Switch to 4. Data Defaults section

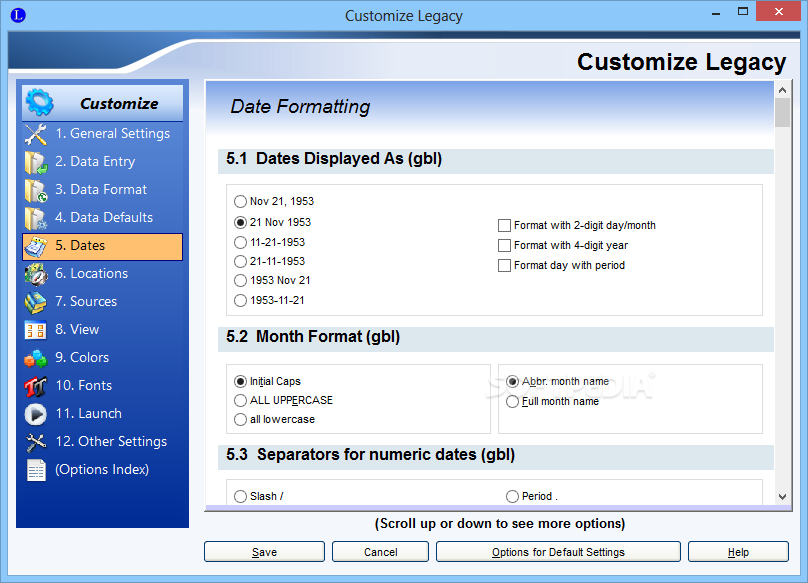pyautogui.click(x=103, y=218)
